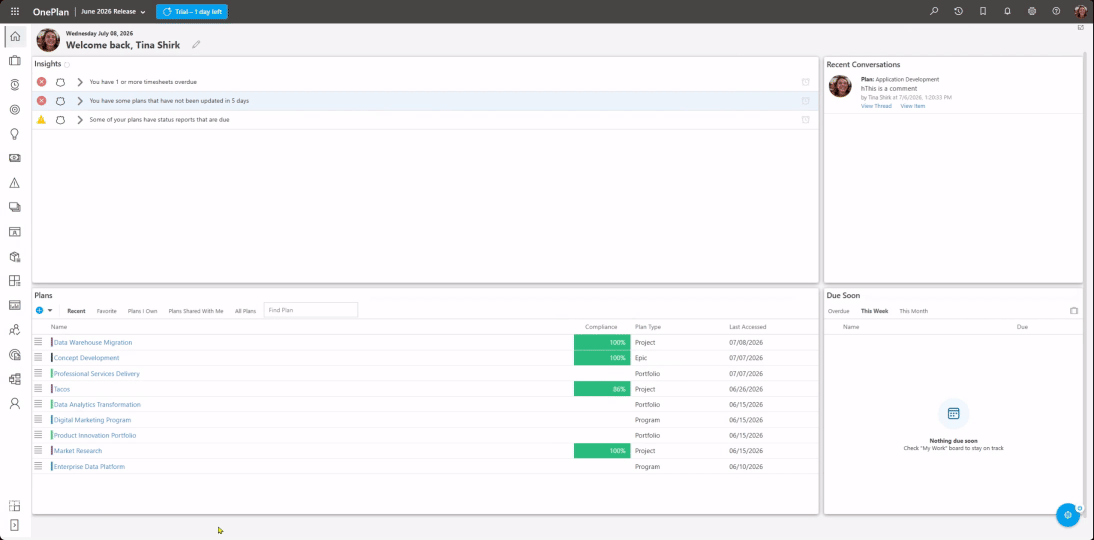Viewport: 1094px width, 540px height.
Task: Open the single person icon in sidebar
Action: 15,403
